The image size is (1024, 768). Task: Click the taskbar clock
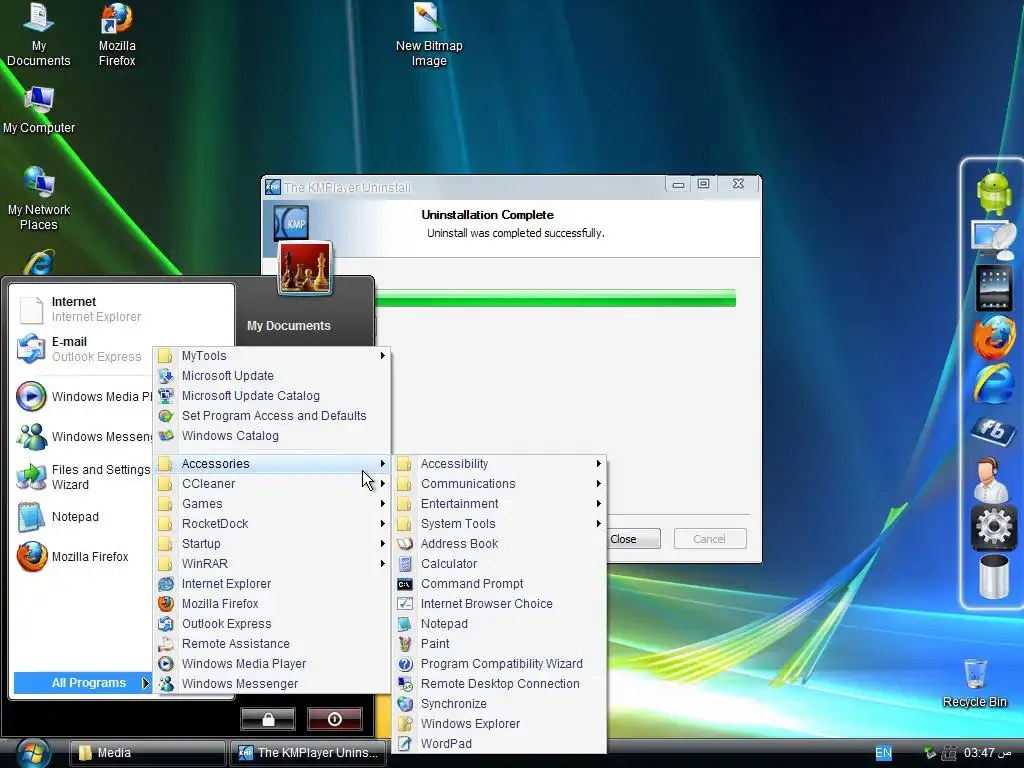coord(987,753)
